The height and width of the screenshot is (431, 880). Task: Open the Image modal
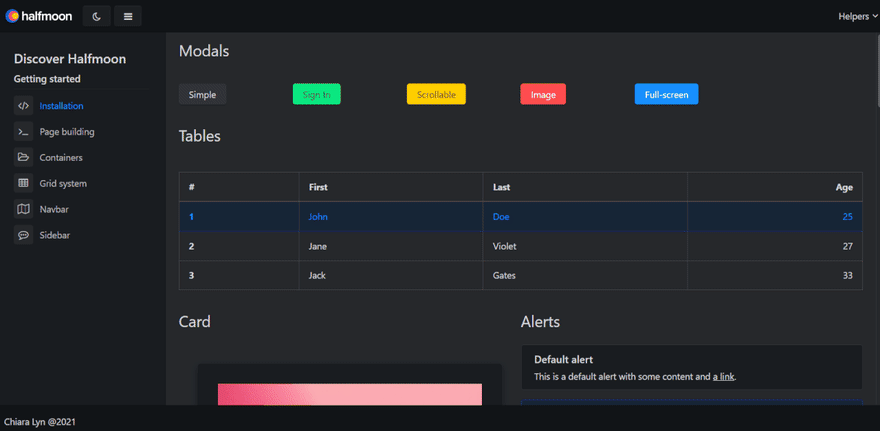click(543, 94)
